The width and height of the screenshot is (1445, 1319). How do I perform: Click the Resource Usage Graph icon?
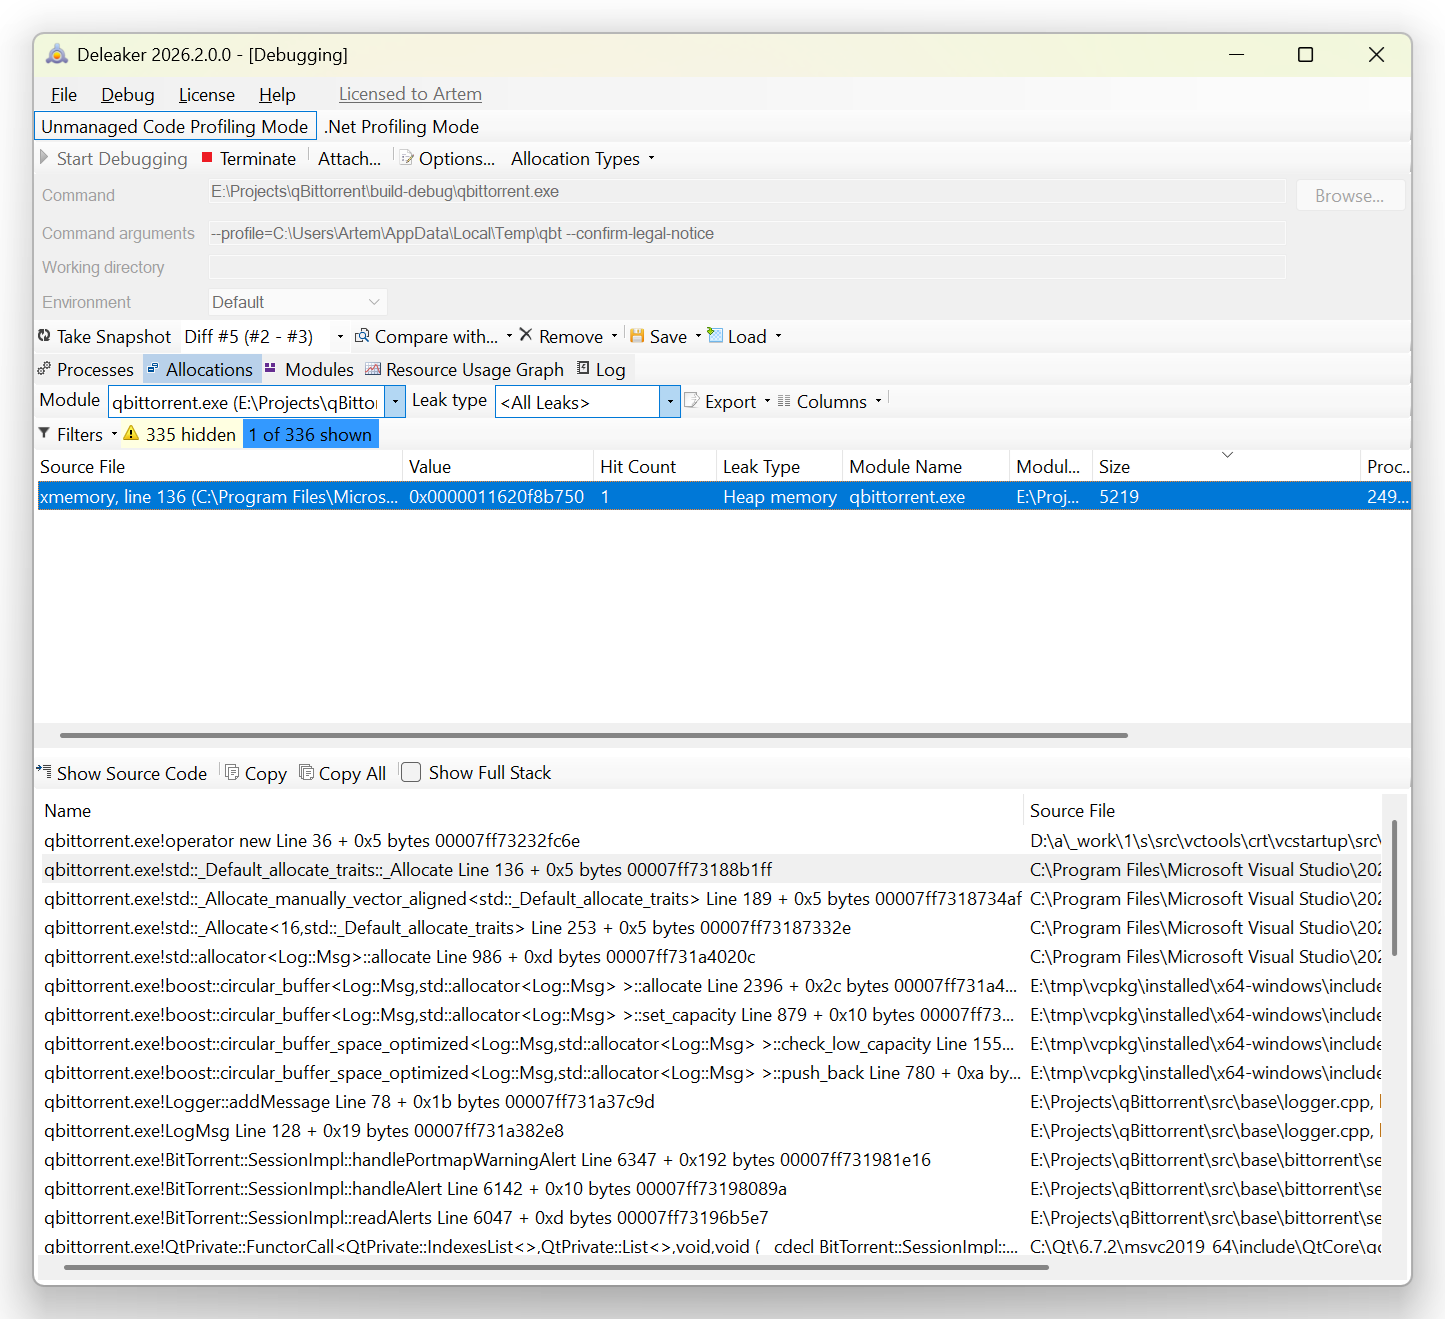click(373, 369)
